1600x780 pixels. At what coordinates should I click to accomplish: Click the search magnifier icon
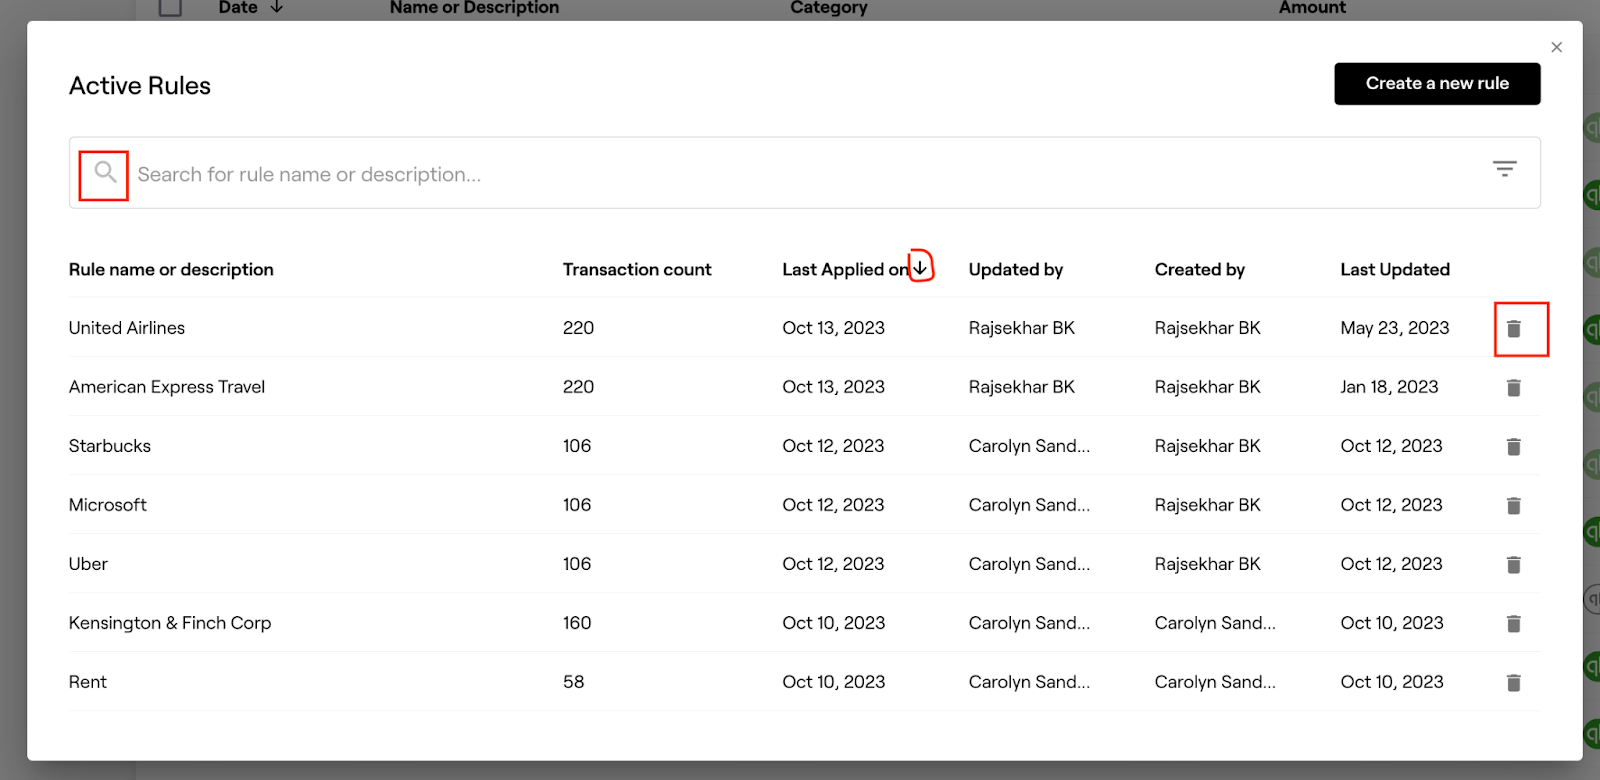click(x=105, y=172)
